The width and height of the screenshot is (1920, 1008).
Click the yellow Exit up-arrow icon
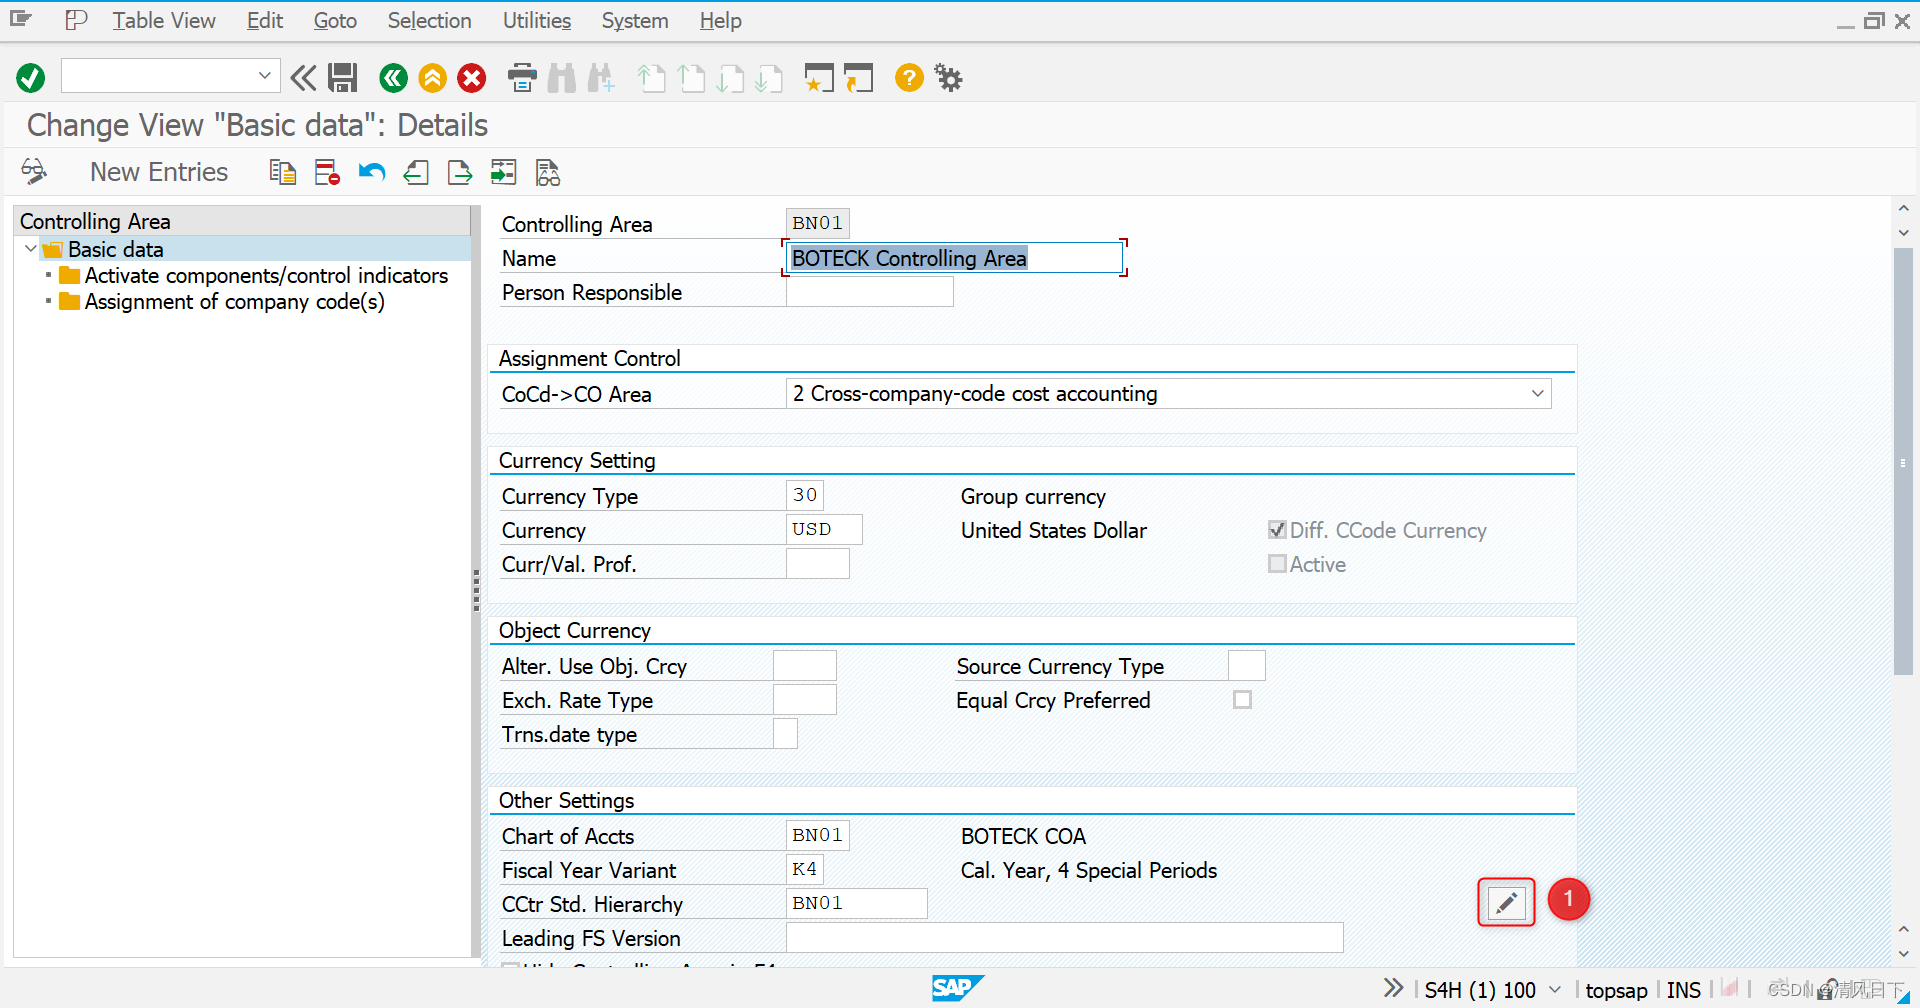(432, 77)
